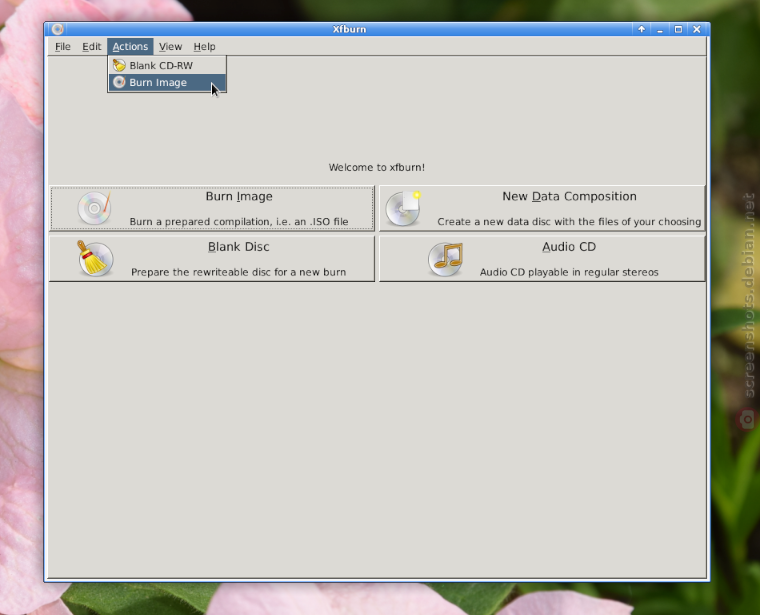Click the disc icon beside Burn Image menu entry
Screen dimensions: 760x615
(119, 82)
